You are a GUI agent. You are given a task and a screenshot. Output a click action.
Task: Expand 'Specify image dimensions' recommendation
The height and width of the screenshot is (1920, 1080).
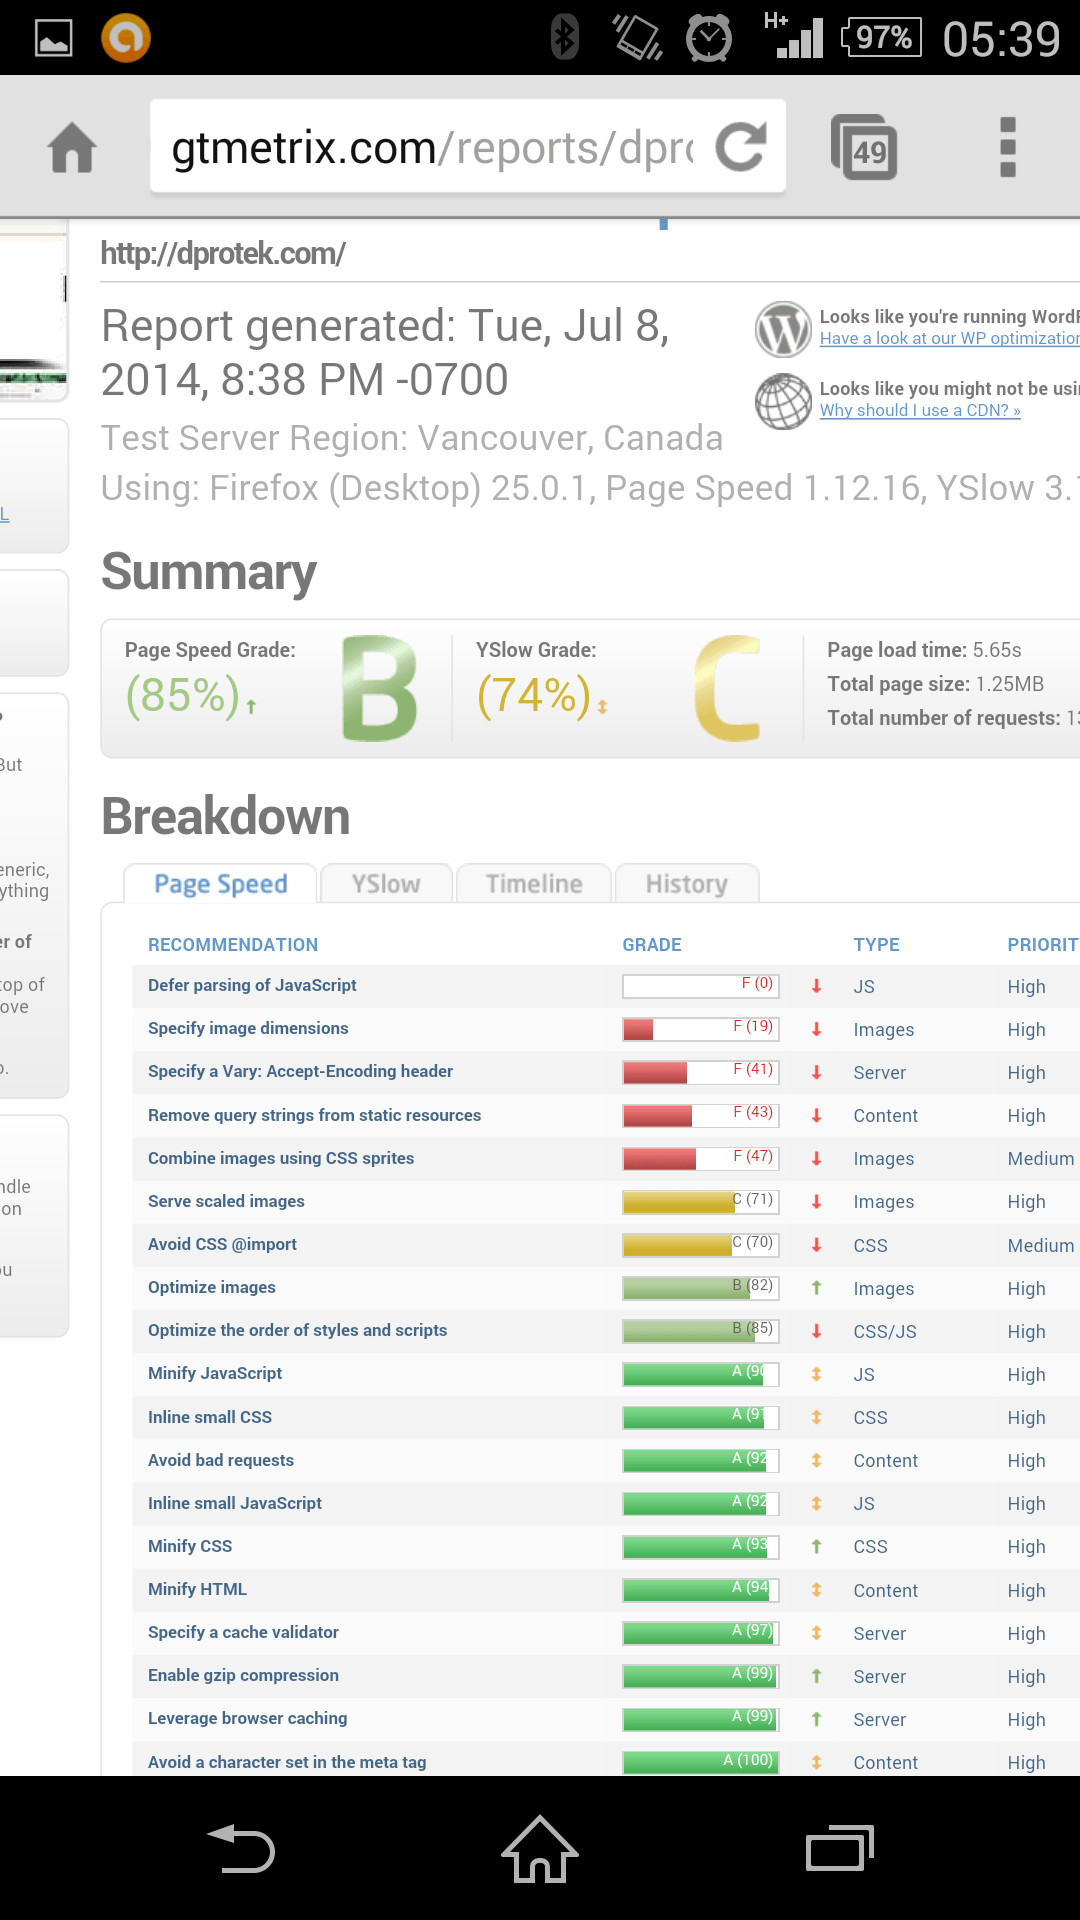click(x=248, y=1028)
